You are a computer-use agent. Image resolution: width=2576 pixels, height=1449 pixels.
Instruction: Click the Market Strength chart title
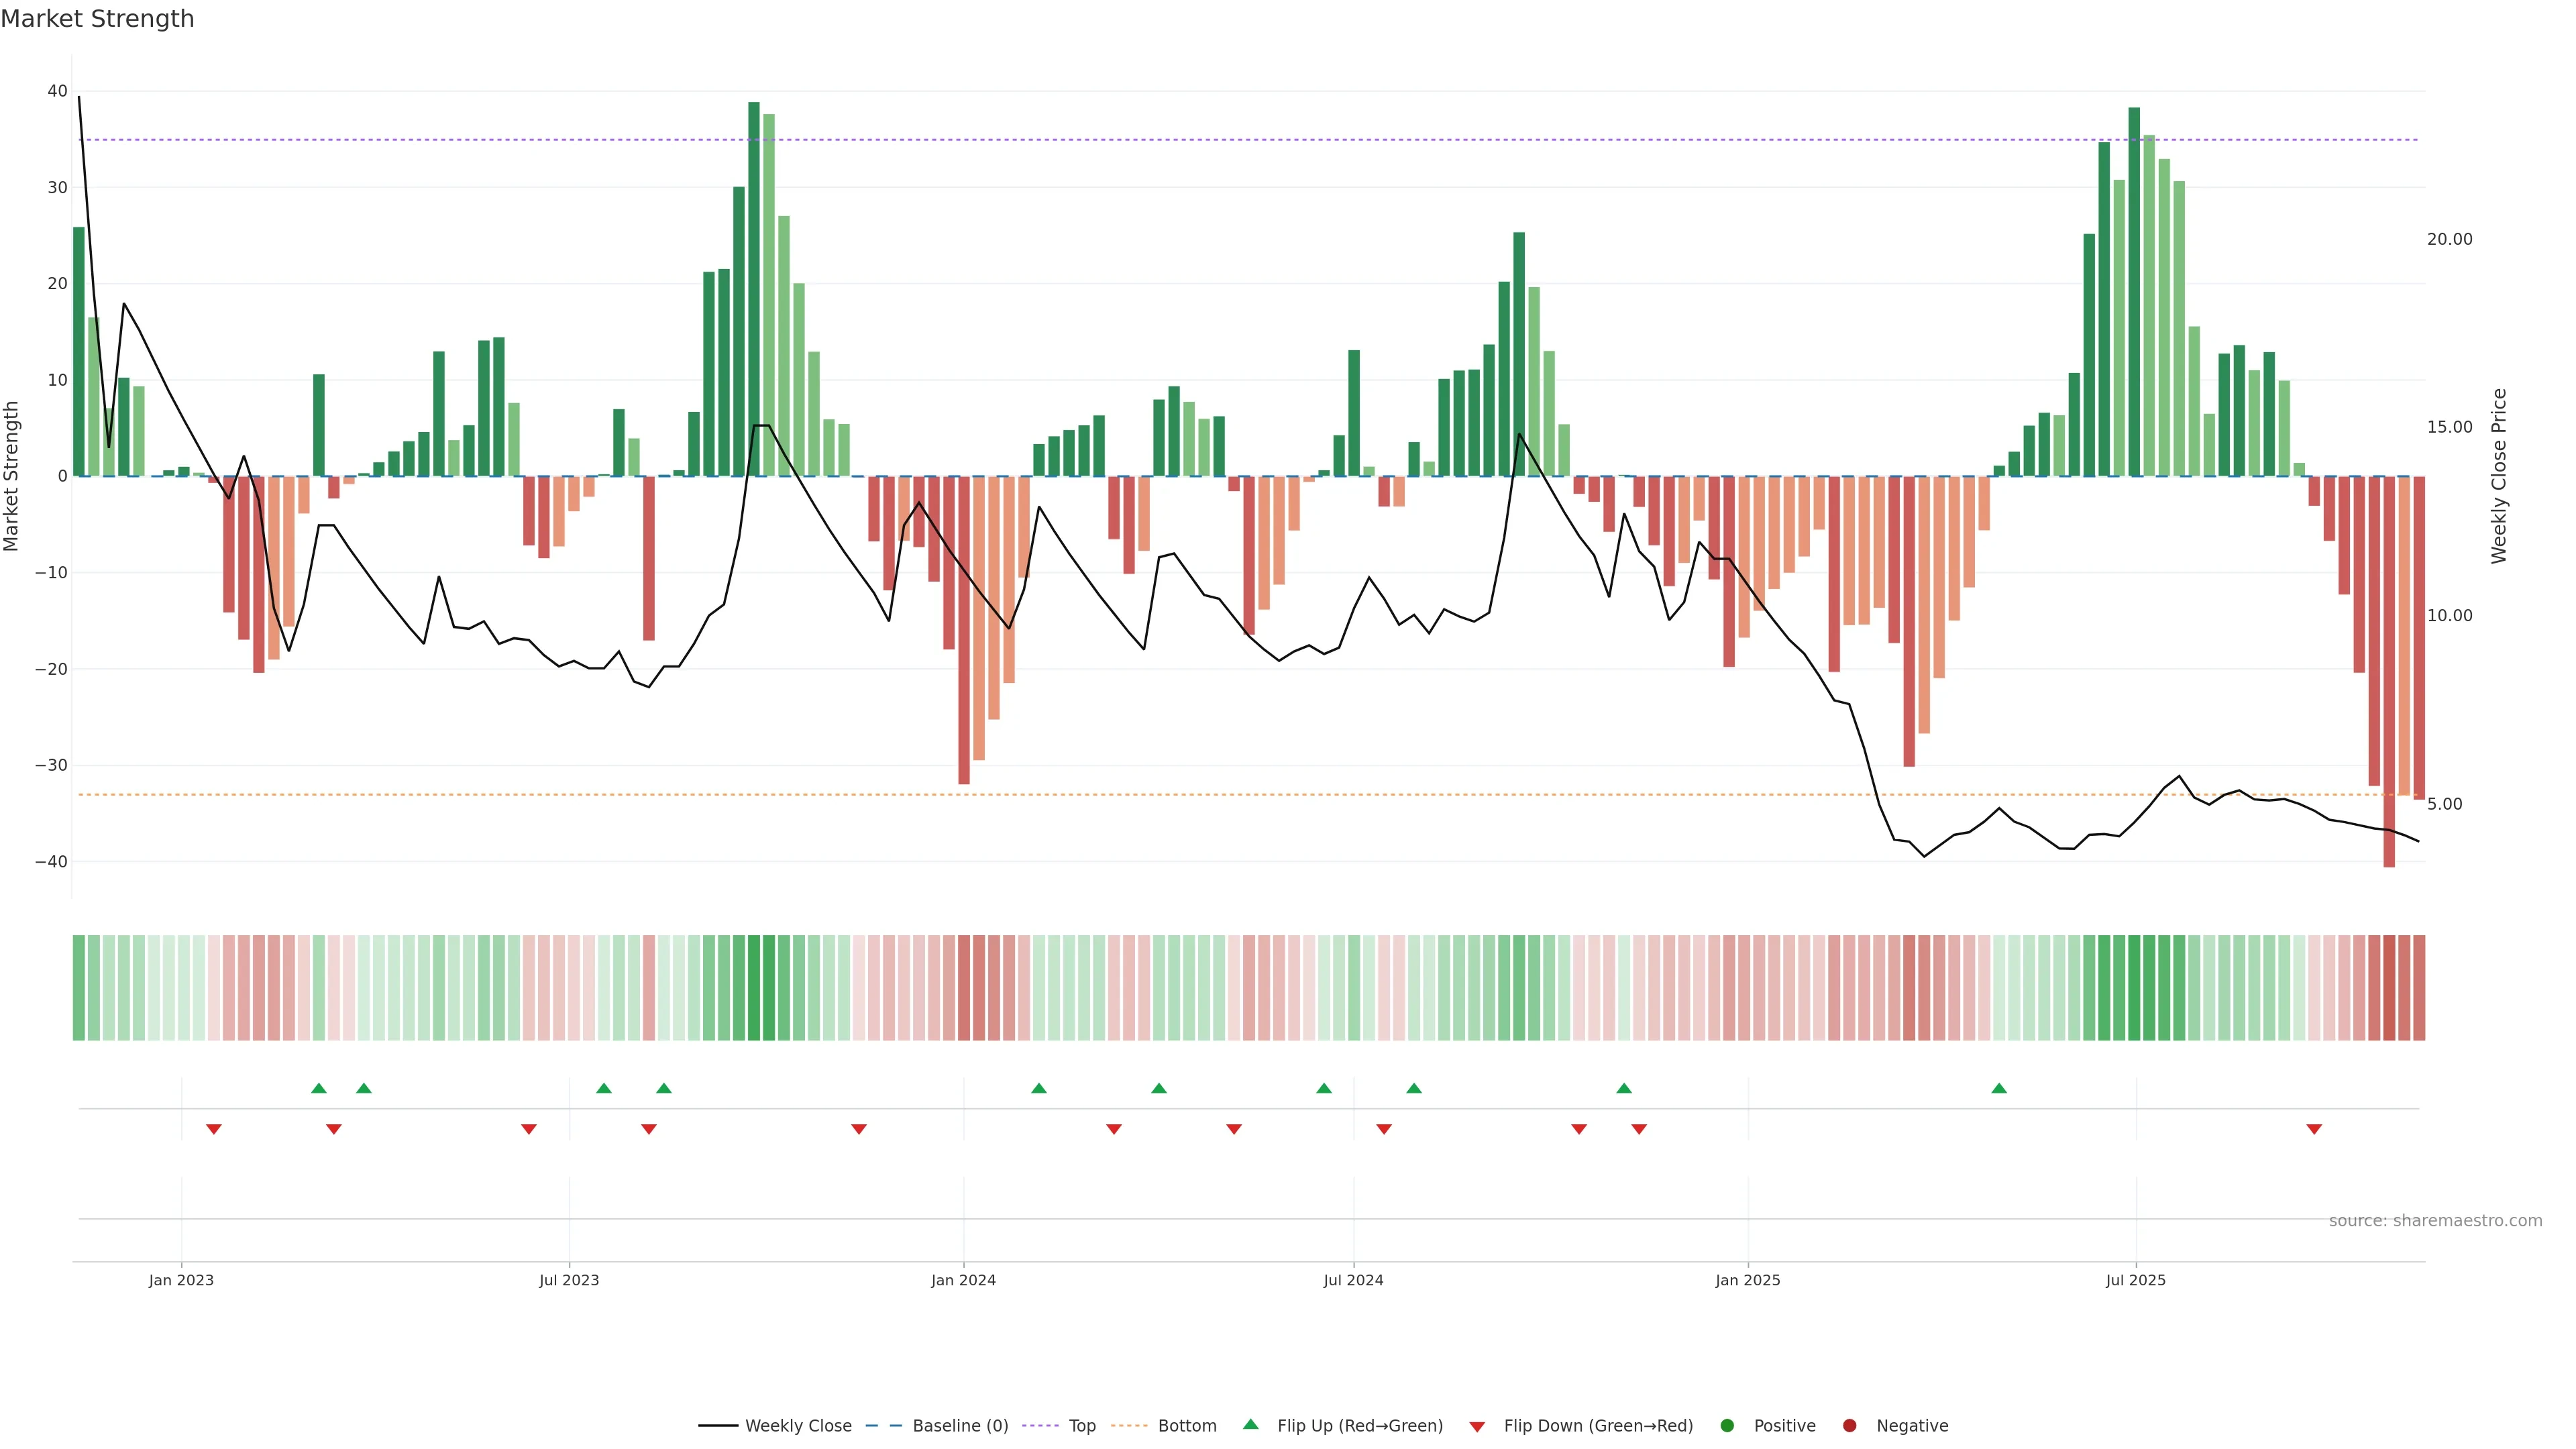(97, 19)
